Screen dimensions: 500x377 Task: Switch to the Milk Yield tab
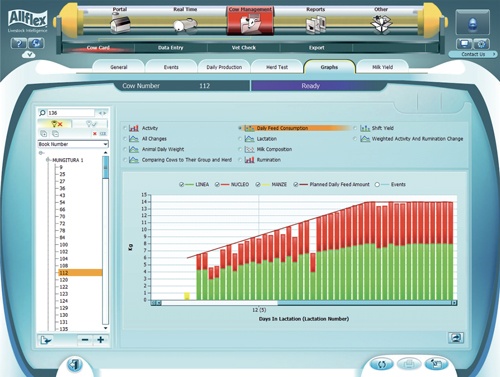click(382, 67)
